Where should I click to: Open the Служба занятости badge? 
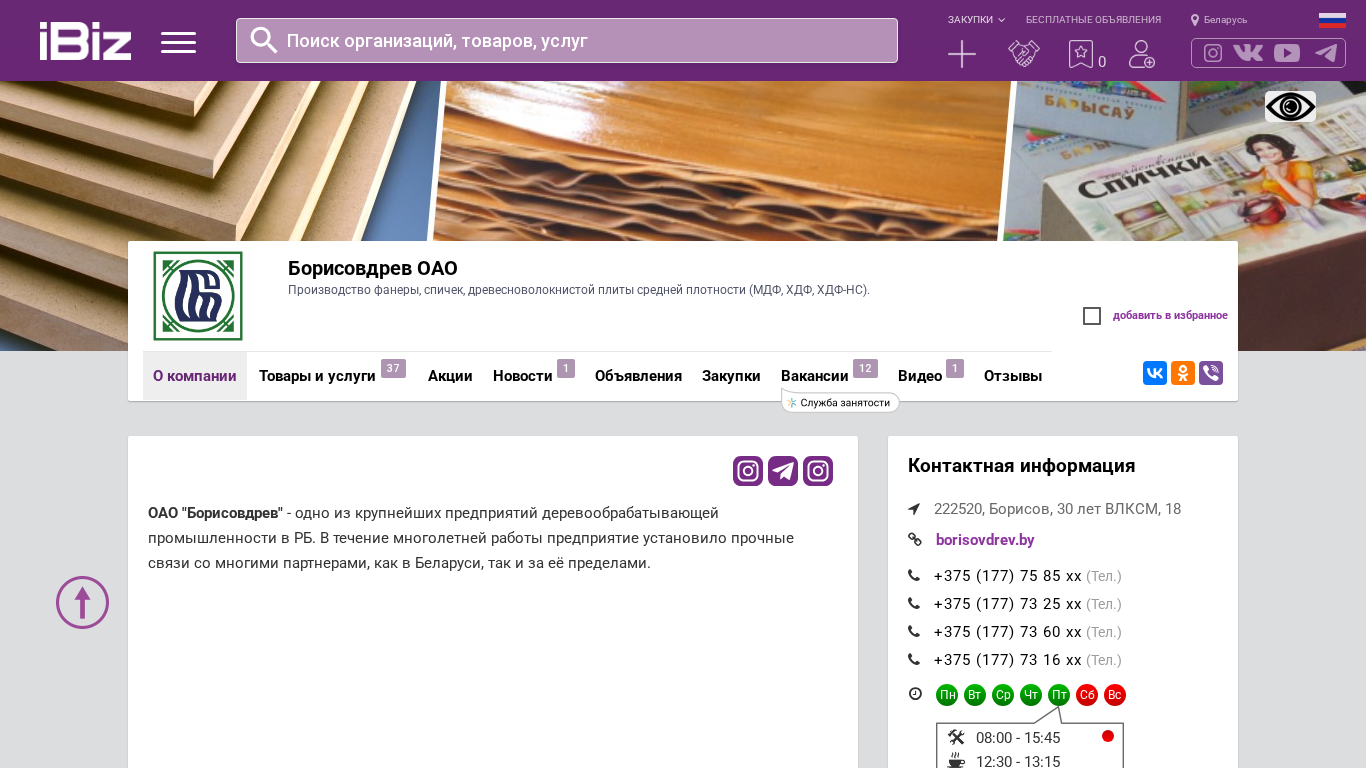[840, 402]
